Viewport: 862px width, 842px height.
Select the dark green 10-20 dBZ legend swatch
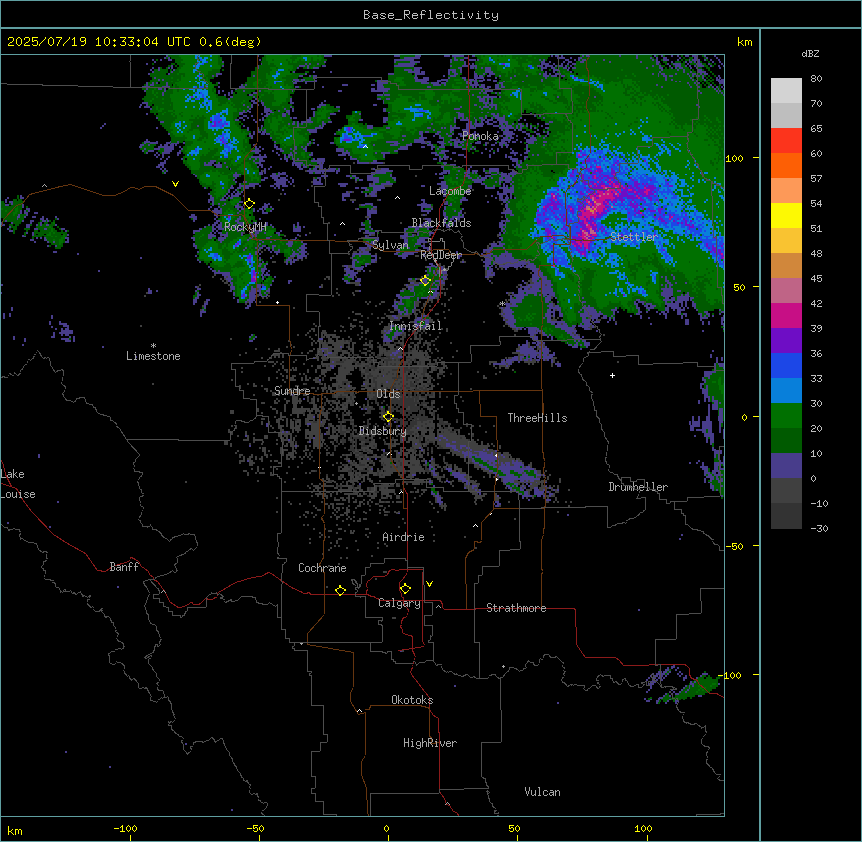coord(786,441)
